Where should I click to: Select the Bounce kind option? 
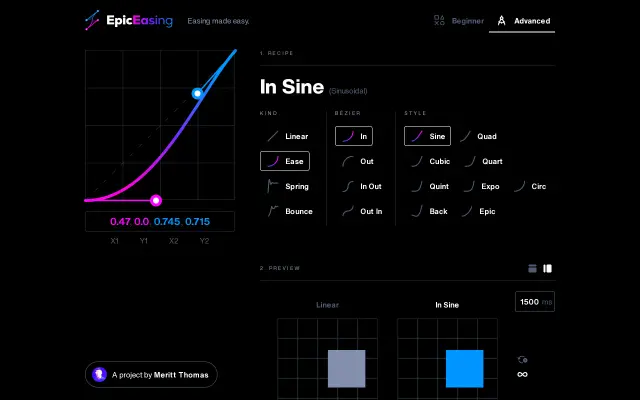pos(289,211)
